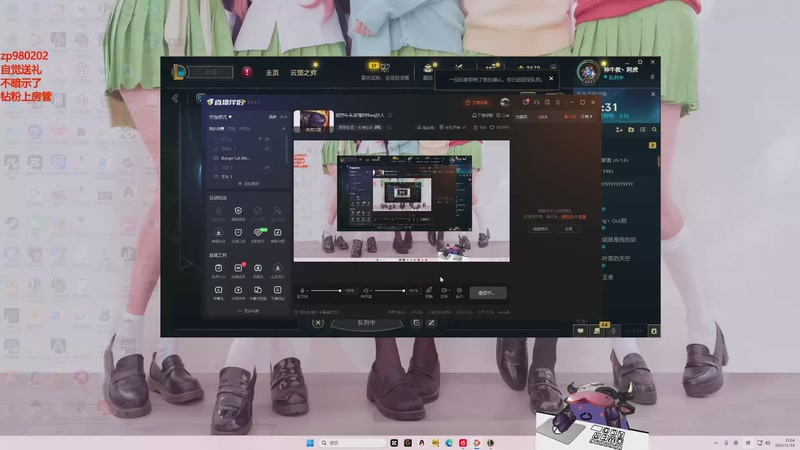Click the shield icon in interactive tools
Viewport: 800px width, 450px height.
point(238,211)
